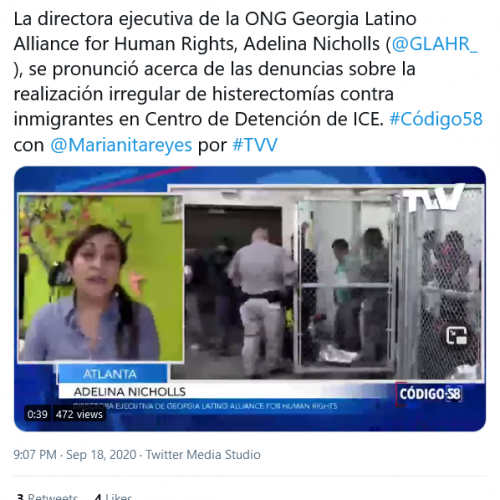The width and height of the screenshot is (500, 500).
Task: Open the #TVV hashtag link
Action: point(255,145)
